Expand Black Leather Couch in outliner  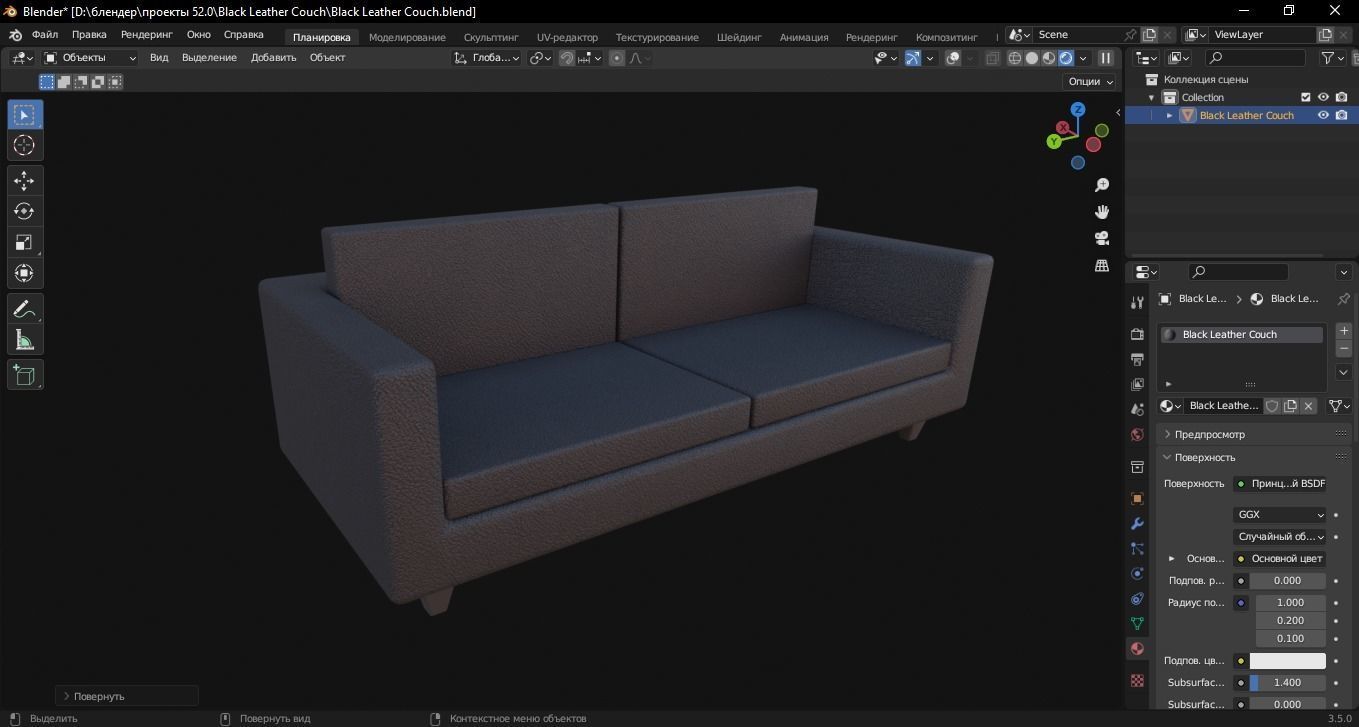click(1170, 115)
